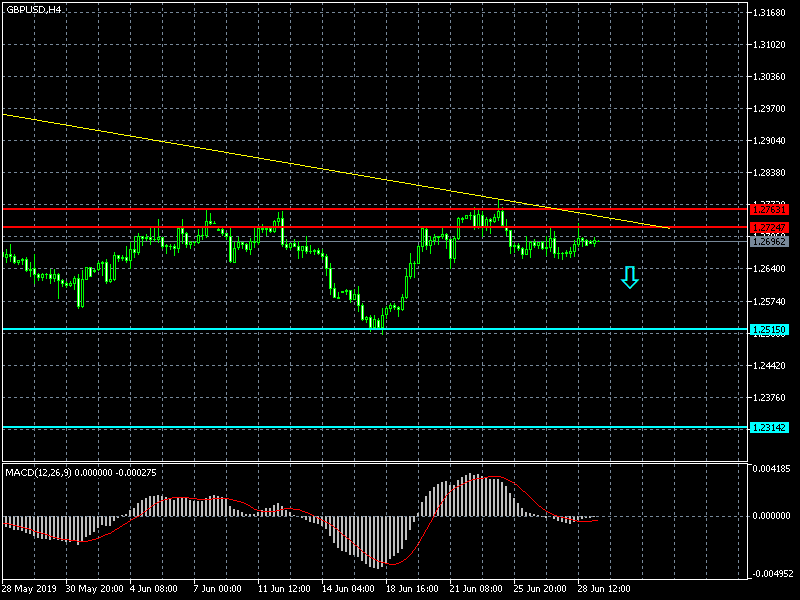Click the 1.26400 price axis value
Viewport: 800px width, 600px height.
tap(769, 269)
